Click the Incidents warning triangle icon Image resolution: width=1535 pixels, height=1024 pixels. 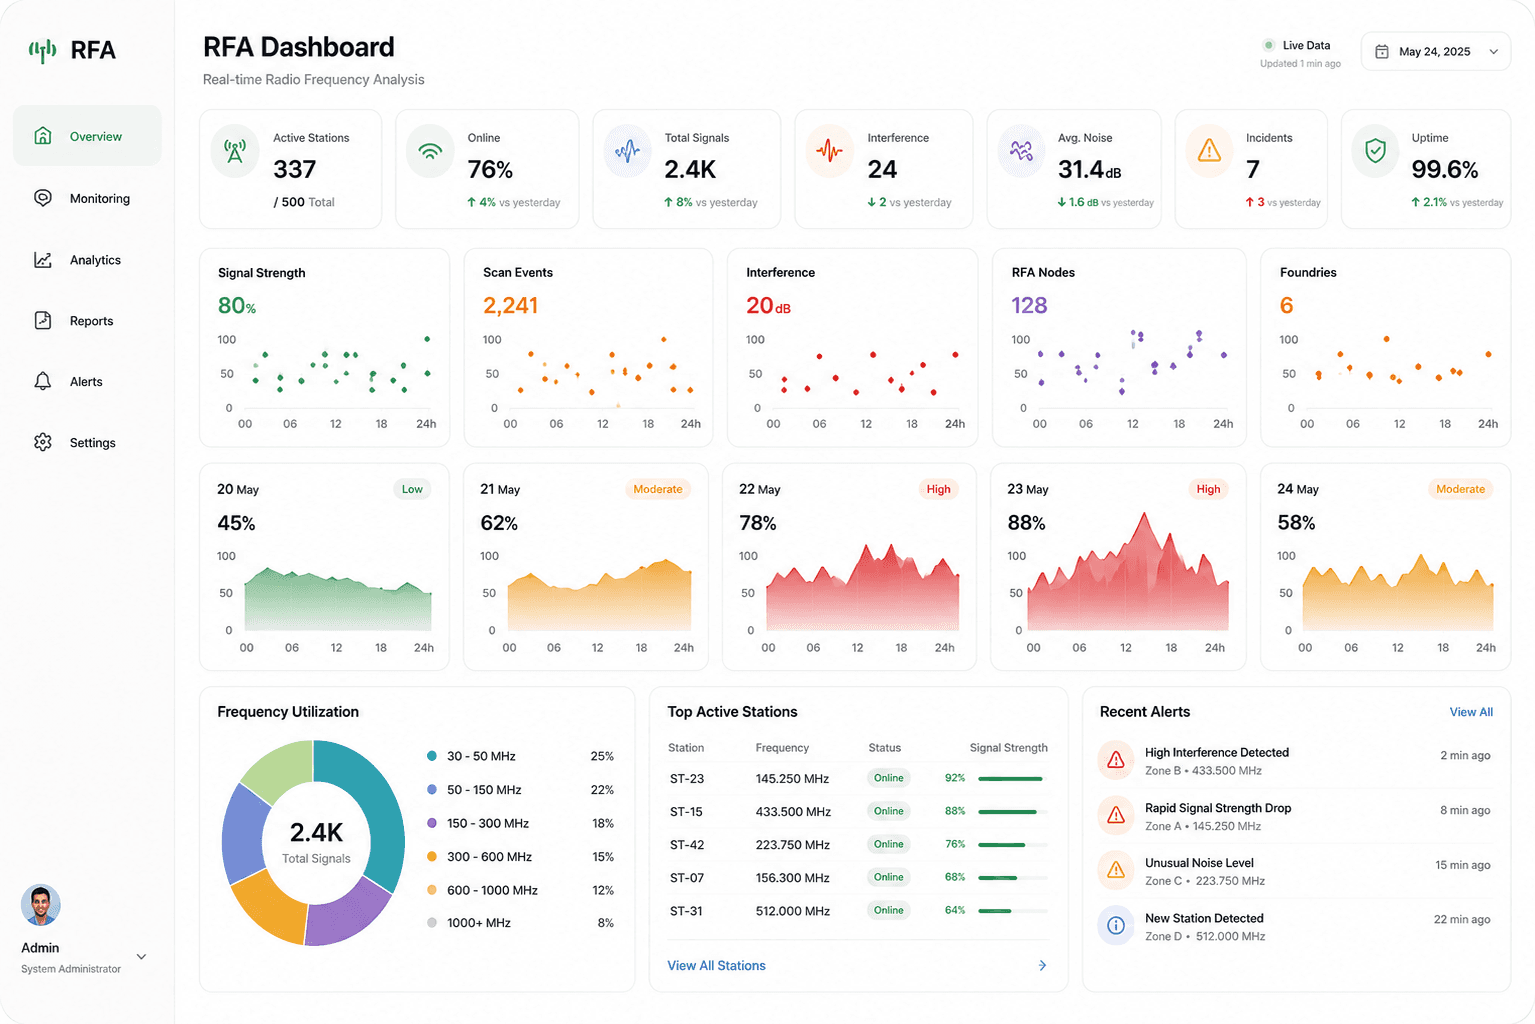pos(1209,152)
